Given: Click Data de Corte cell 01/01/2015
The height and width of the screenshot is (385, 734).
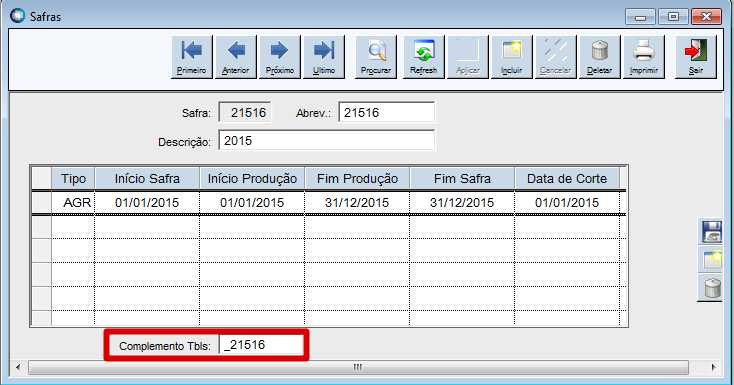Looking at the screenshot, I should pos(567,203).
